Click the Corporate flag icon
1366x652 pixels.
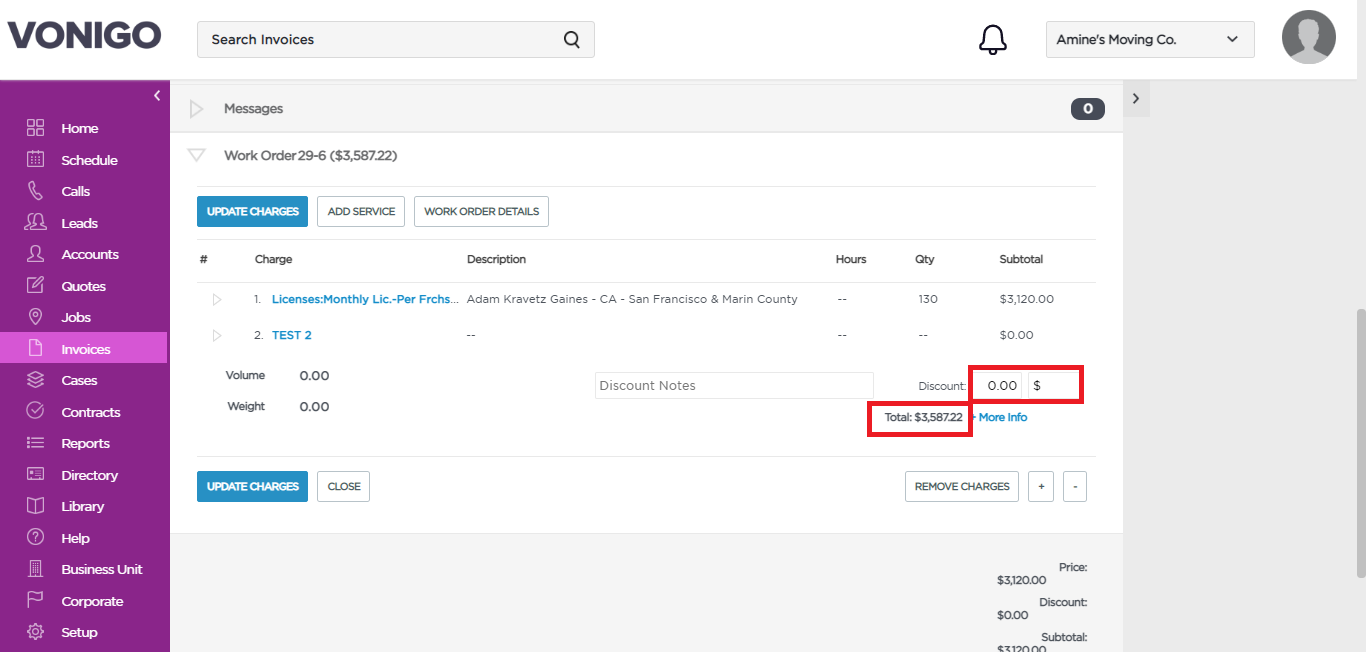tap(36, 600)
